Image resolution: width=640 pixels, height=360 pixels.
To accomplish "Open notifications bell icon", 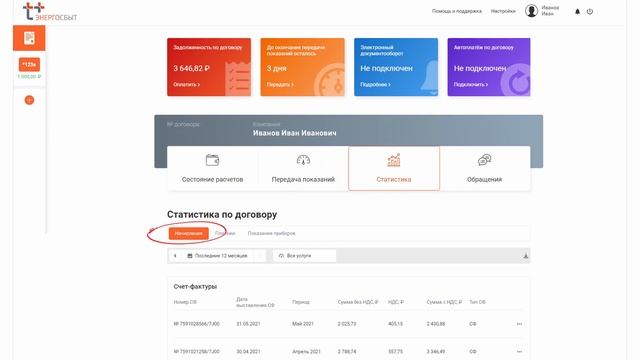I will 577,11.
